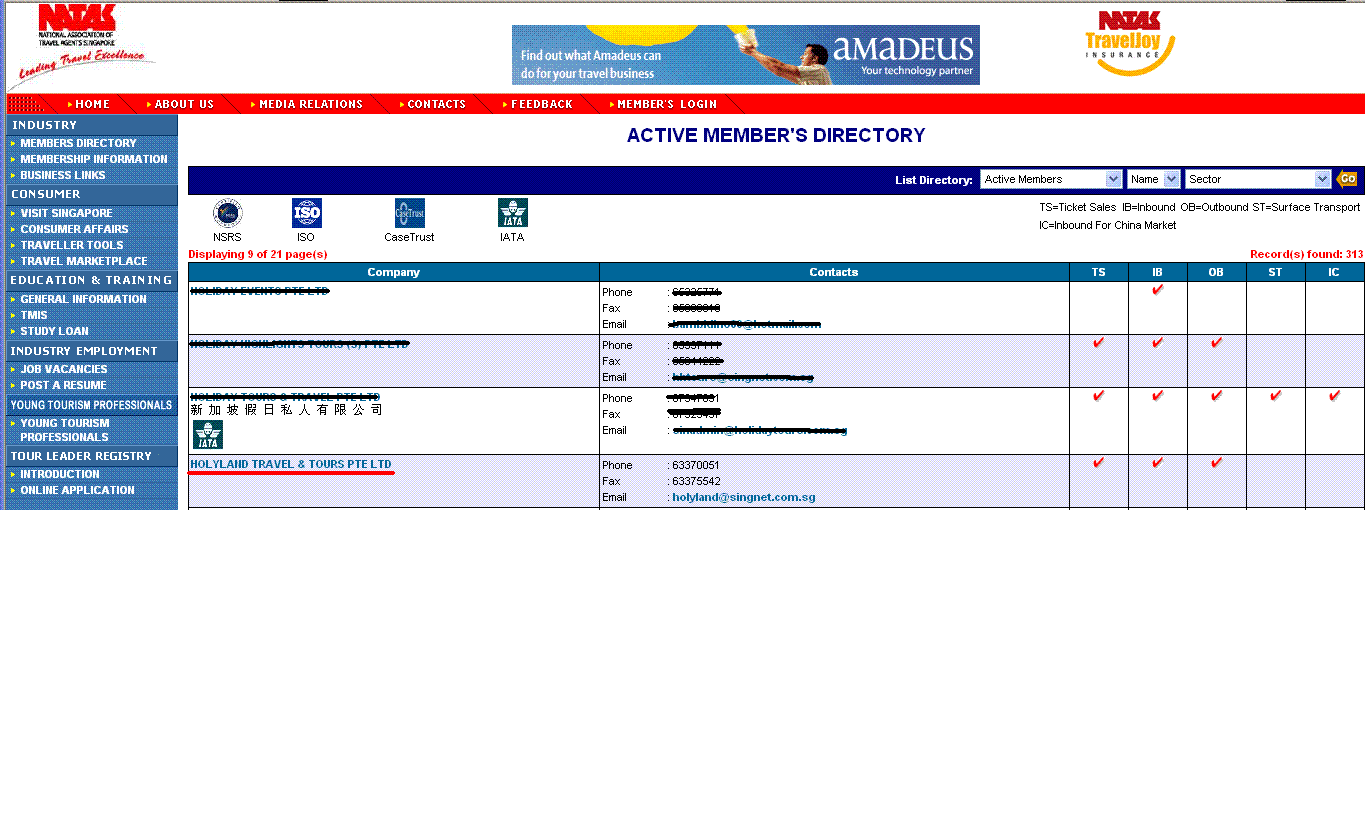Viewport: 1365px width, 832px height.
Task: Click the IATA icon in the legend
Action: tap(512, 213)
